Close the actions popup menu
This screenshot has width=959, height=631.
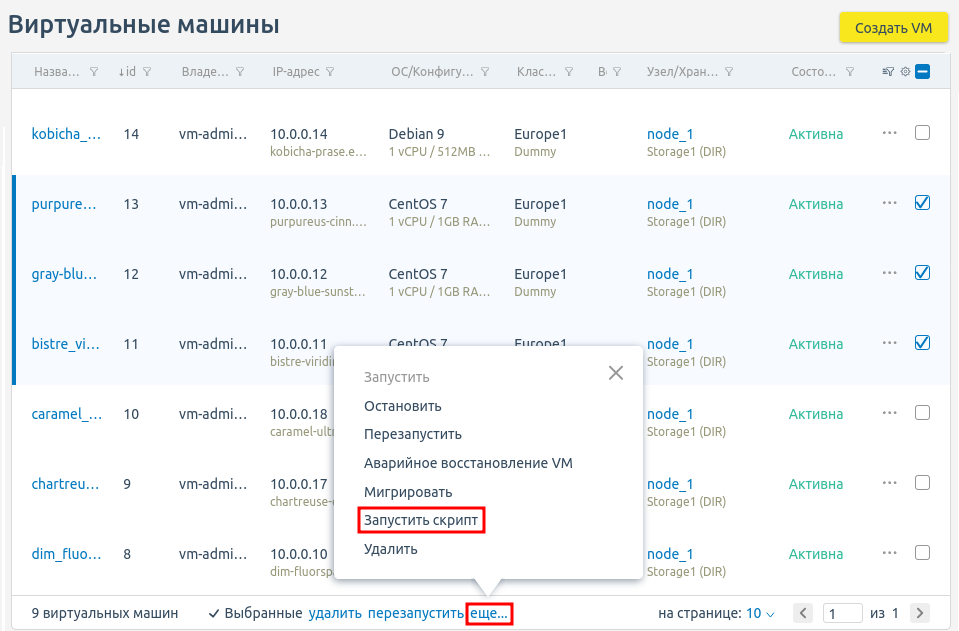pyautogui.click(x=616, y=373)
